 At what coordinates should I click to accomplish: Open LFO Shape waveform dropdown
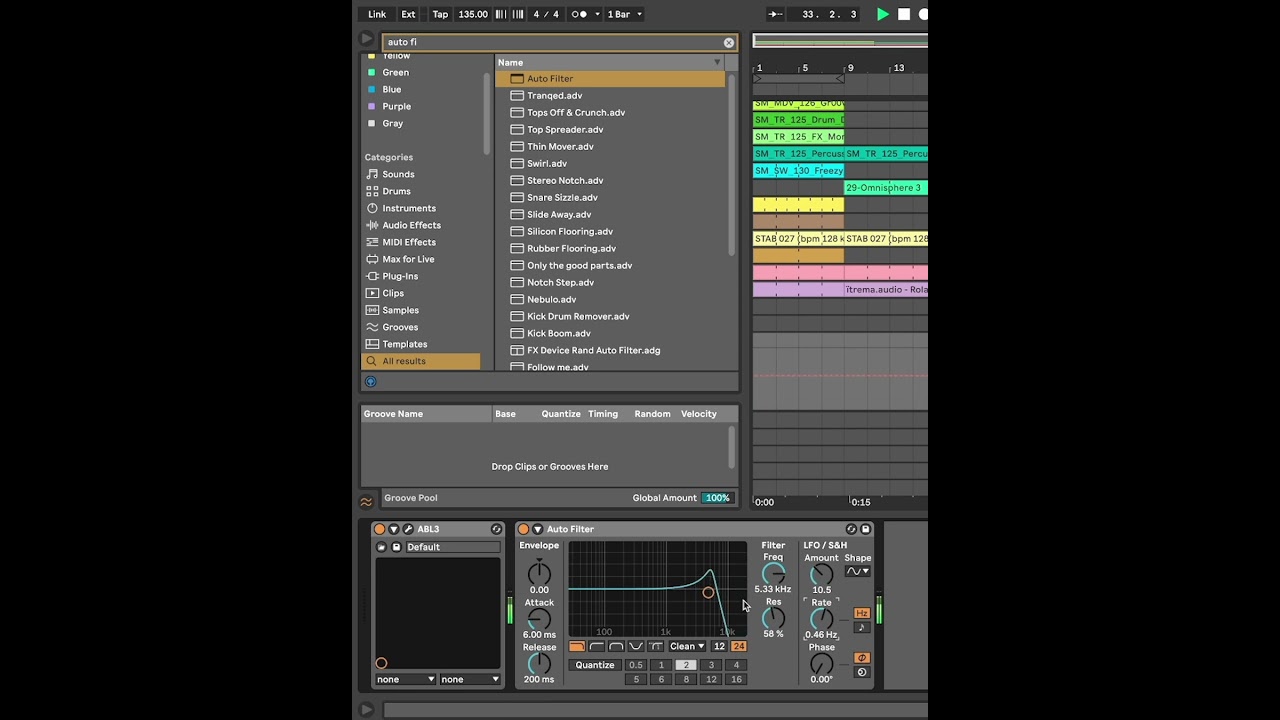(857, 571)
